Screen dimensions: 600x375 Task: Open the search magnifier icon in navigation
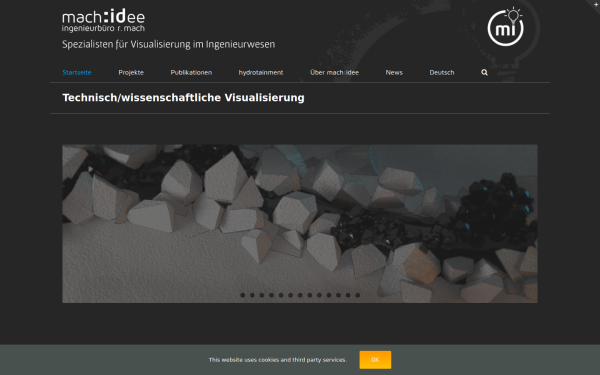(x=484, y=72)
